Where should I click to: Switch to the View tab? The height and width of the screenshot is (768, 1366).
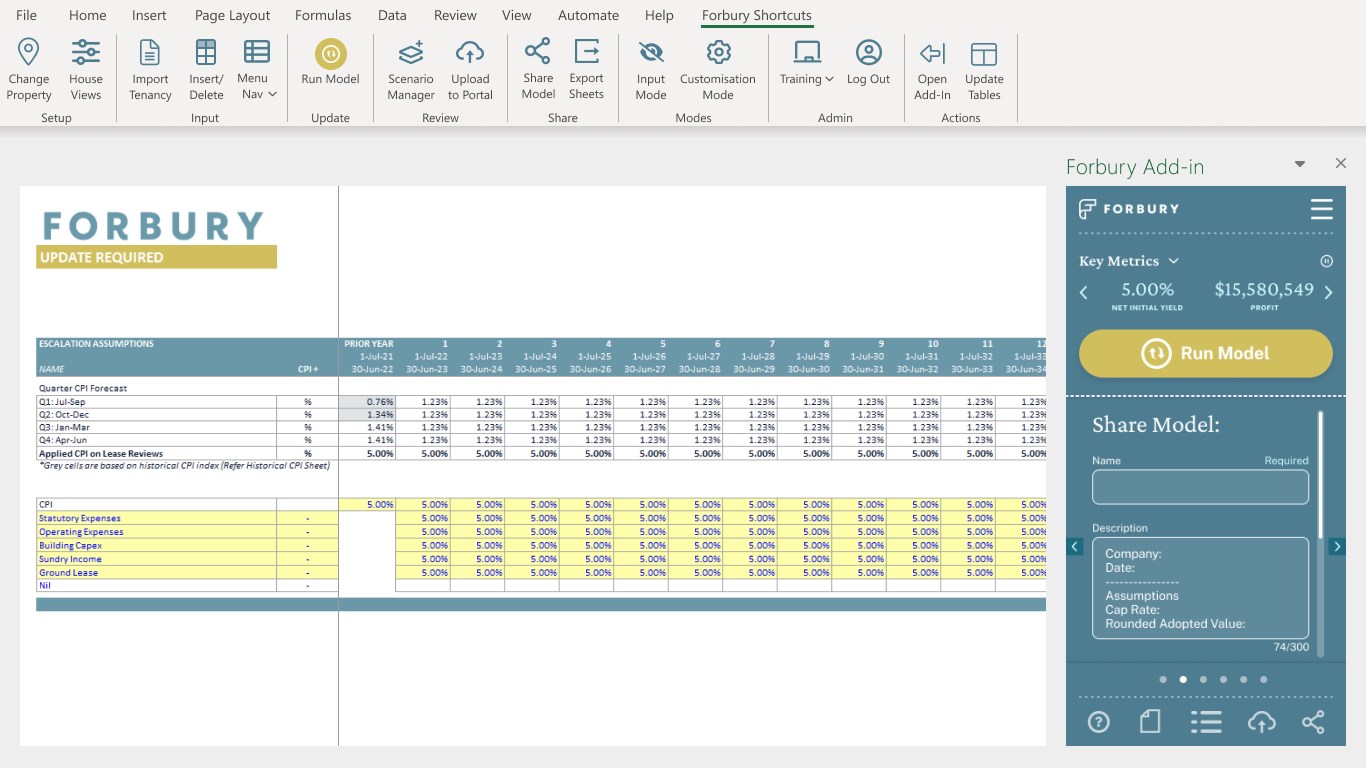(517, 15)
